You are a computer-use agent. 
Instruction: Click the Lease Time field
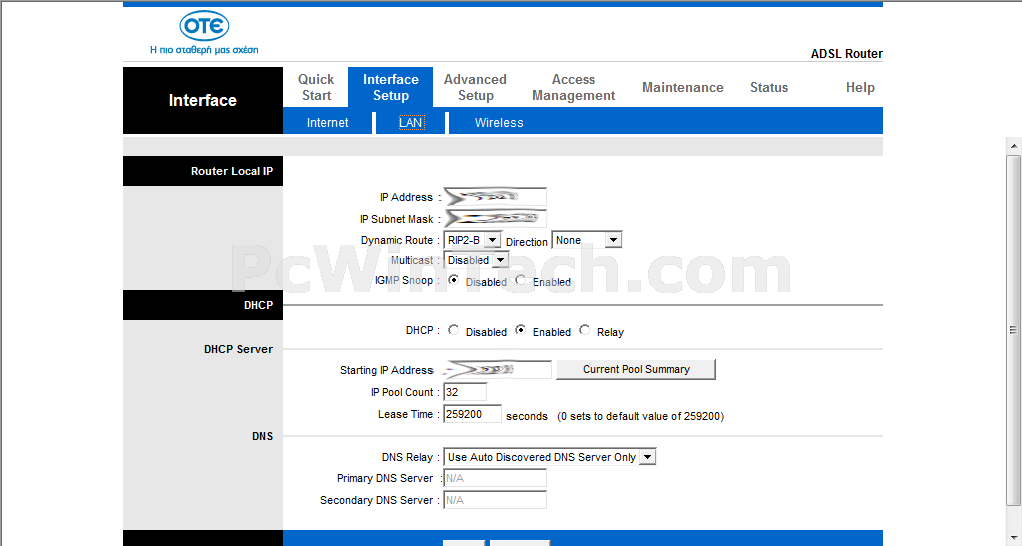pyautogui.click(x=472, y=414)
